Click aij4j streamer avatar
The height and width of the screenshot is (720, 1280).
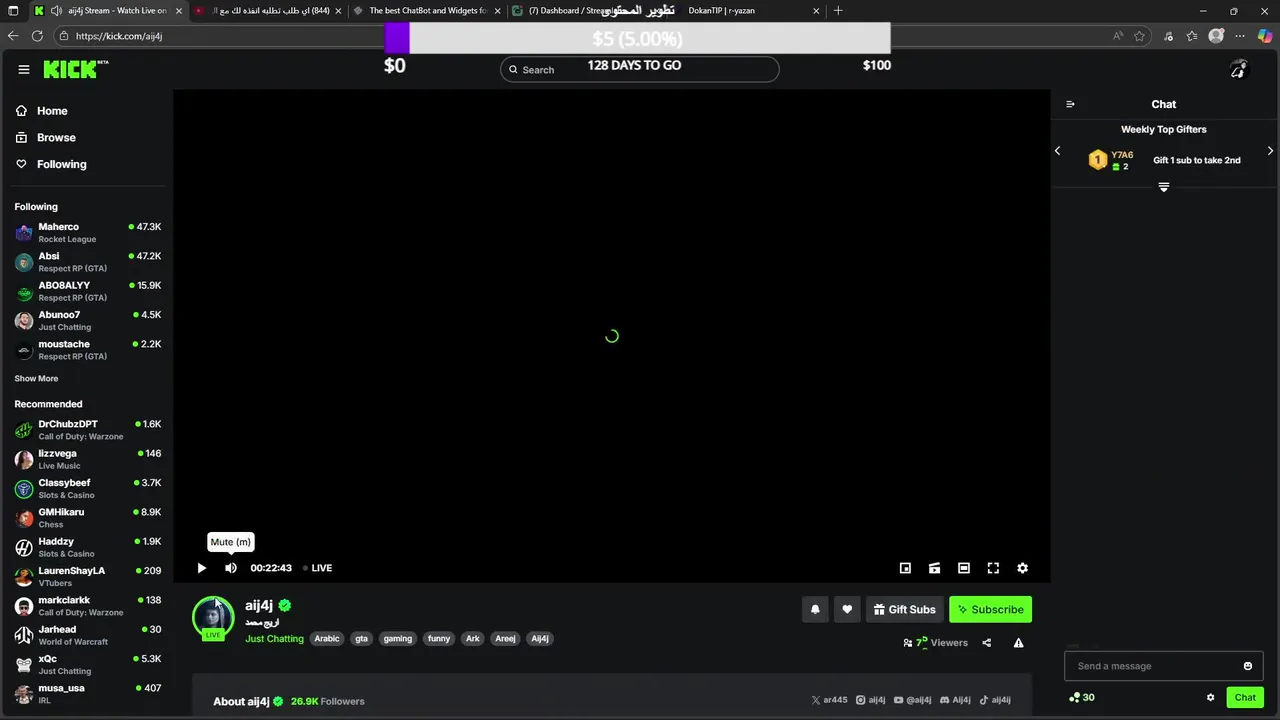click(213, 617)
